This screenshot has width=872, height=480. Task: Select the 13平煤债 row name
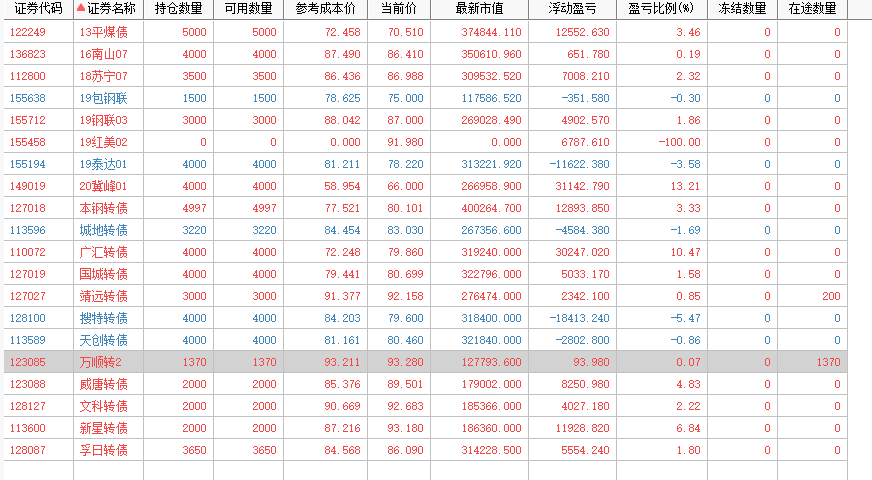click(103, 32)
